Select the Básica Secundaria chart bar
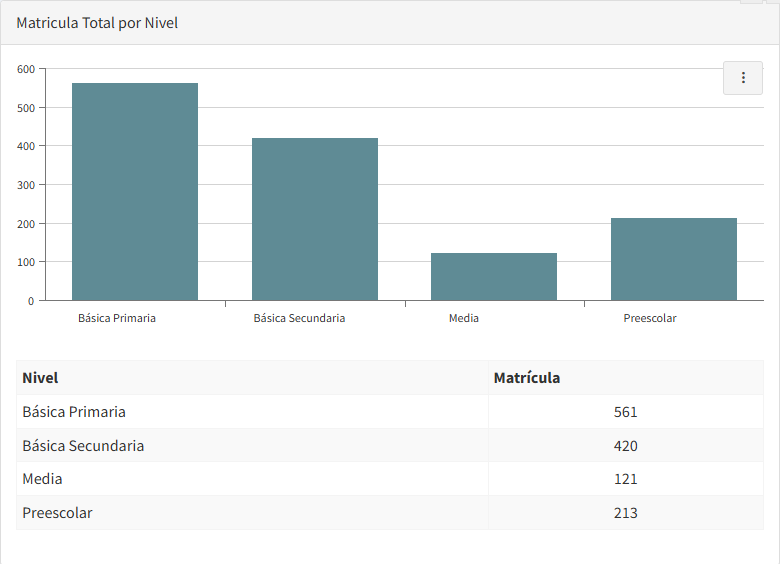The height and width of the screenshot is (564, 780). (x=314, y=219)
